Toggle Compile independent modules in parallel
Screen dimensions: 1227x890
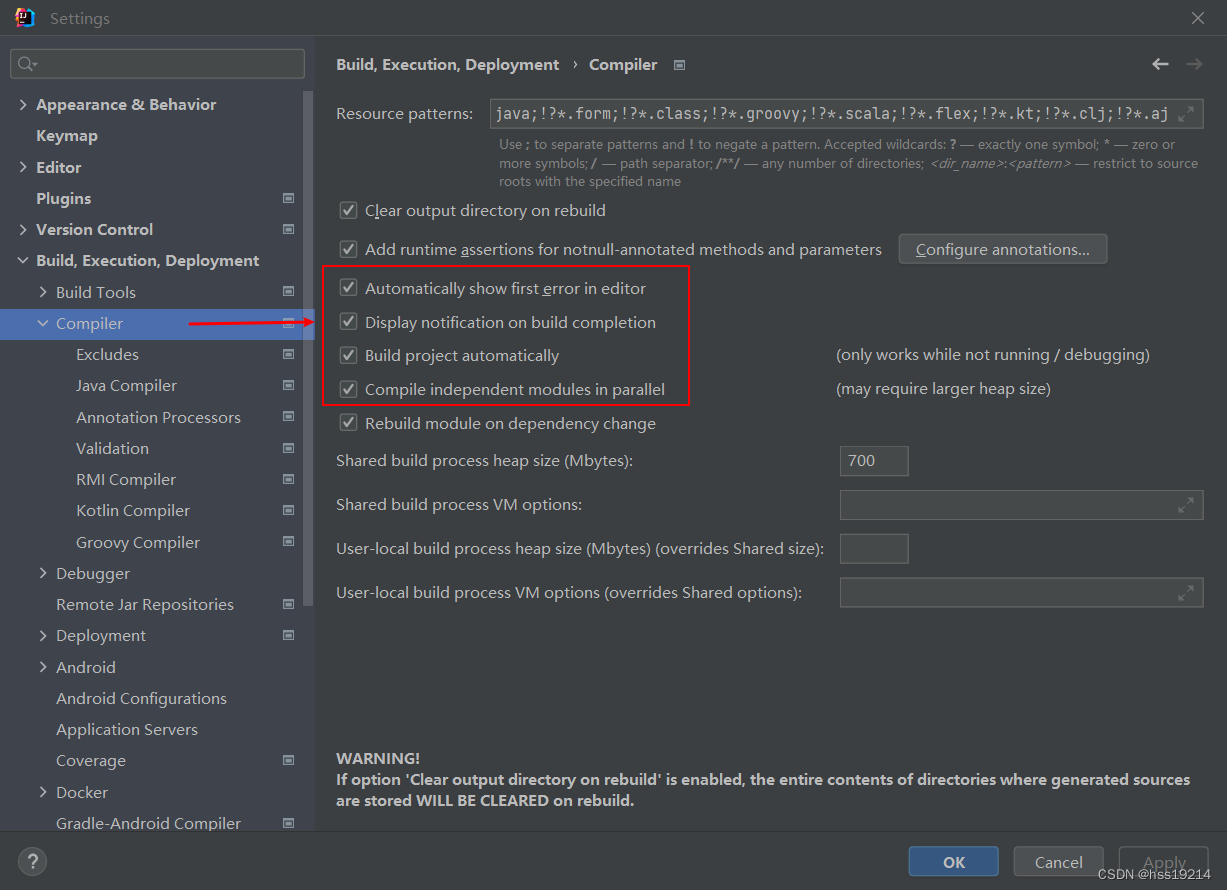click(x=348, y=389)
